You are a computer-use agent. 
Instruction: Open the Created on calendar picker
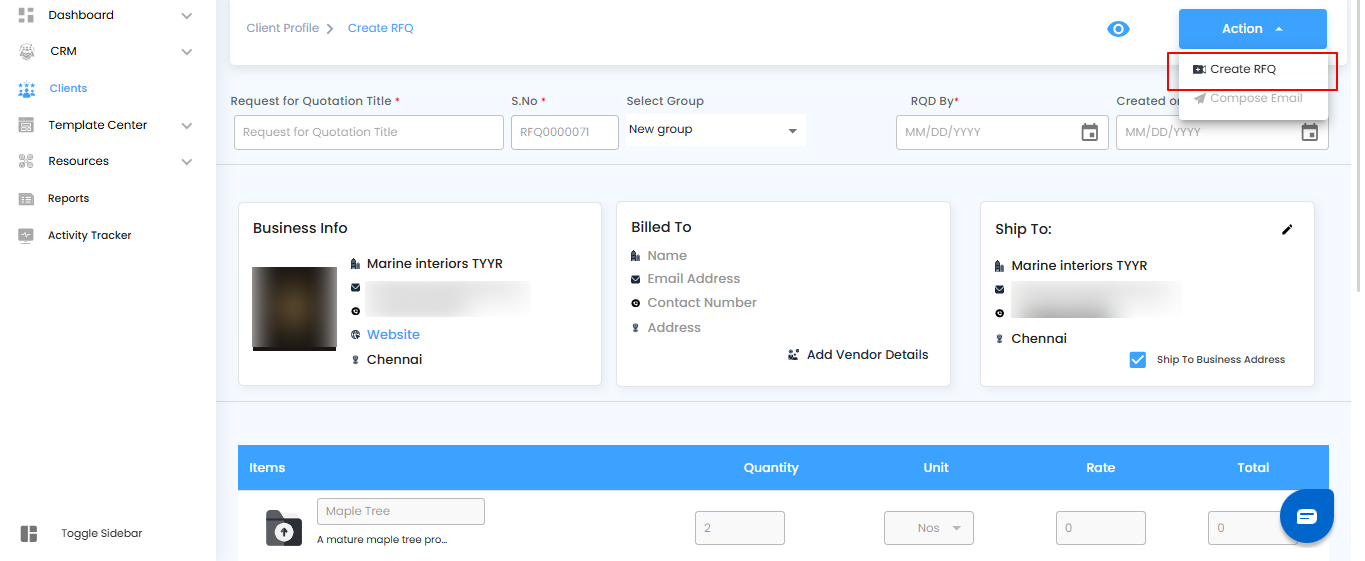(x=1309, y=132)
